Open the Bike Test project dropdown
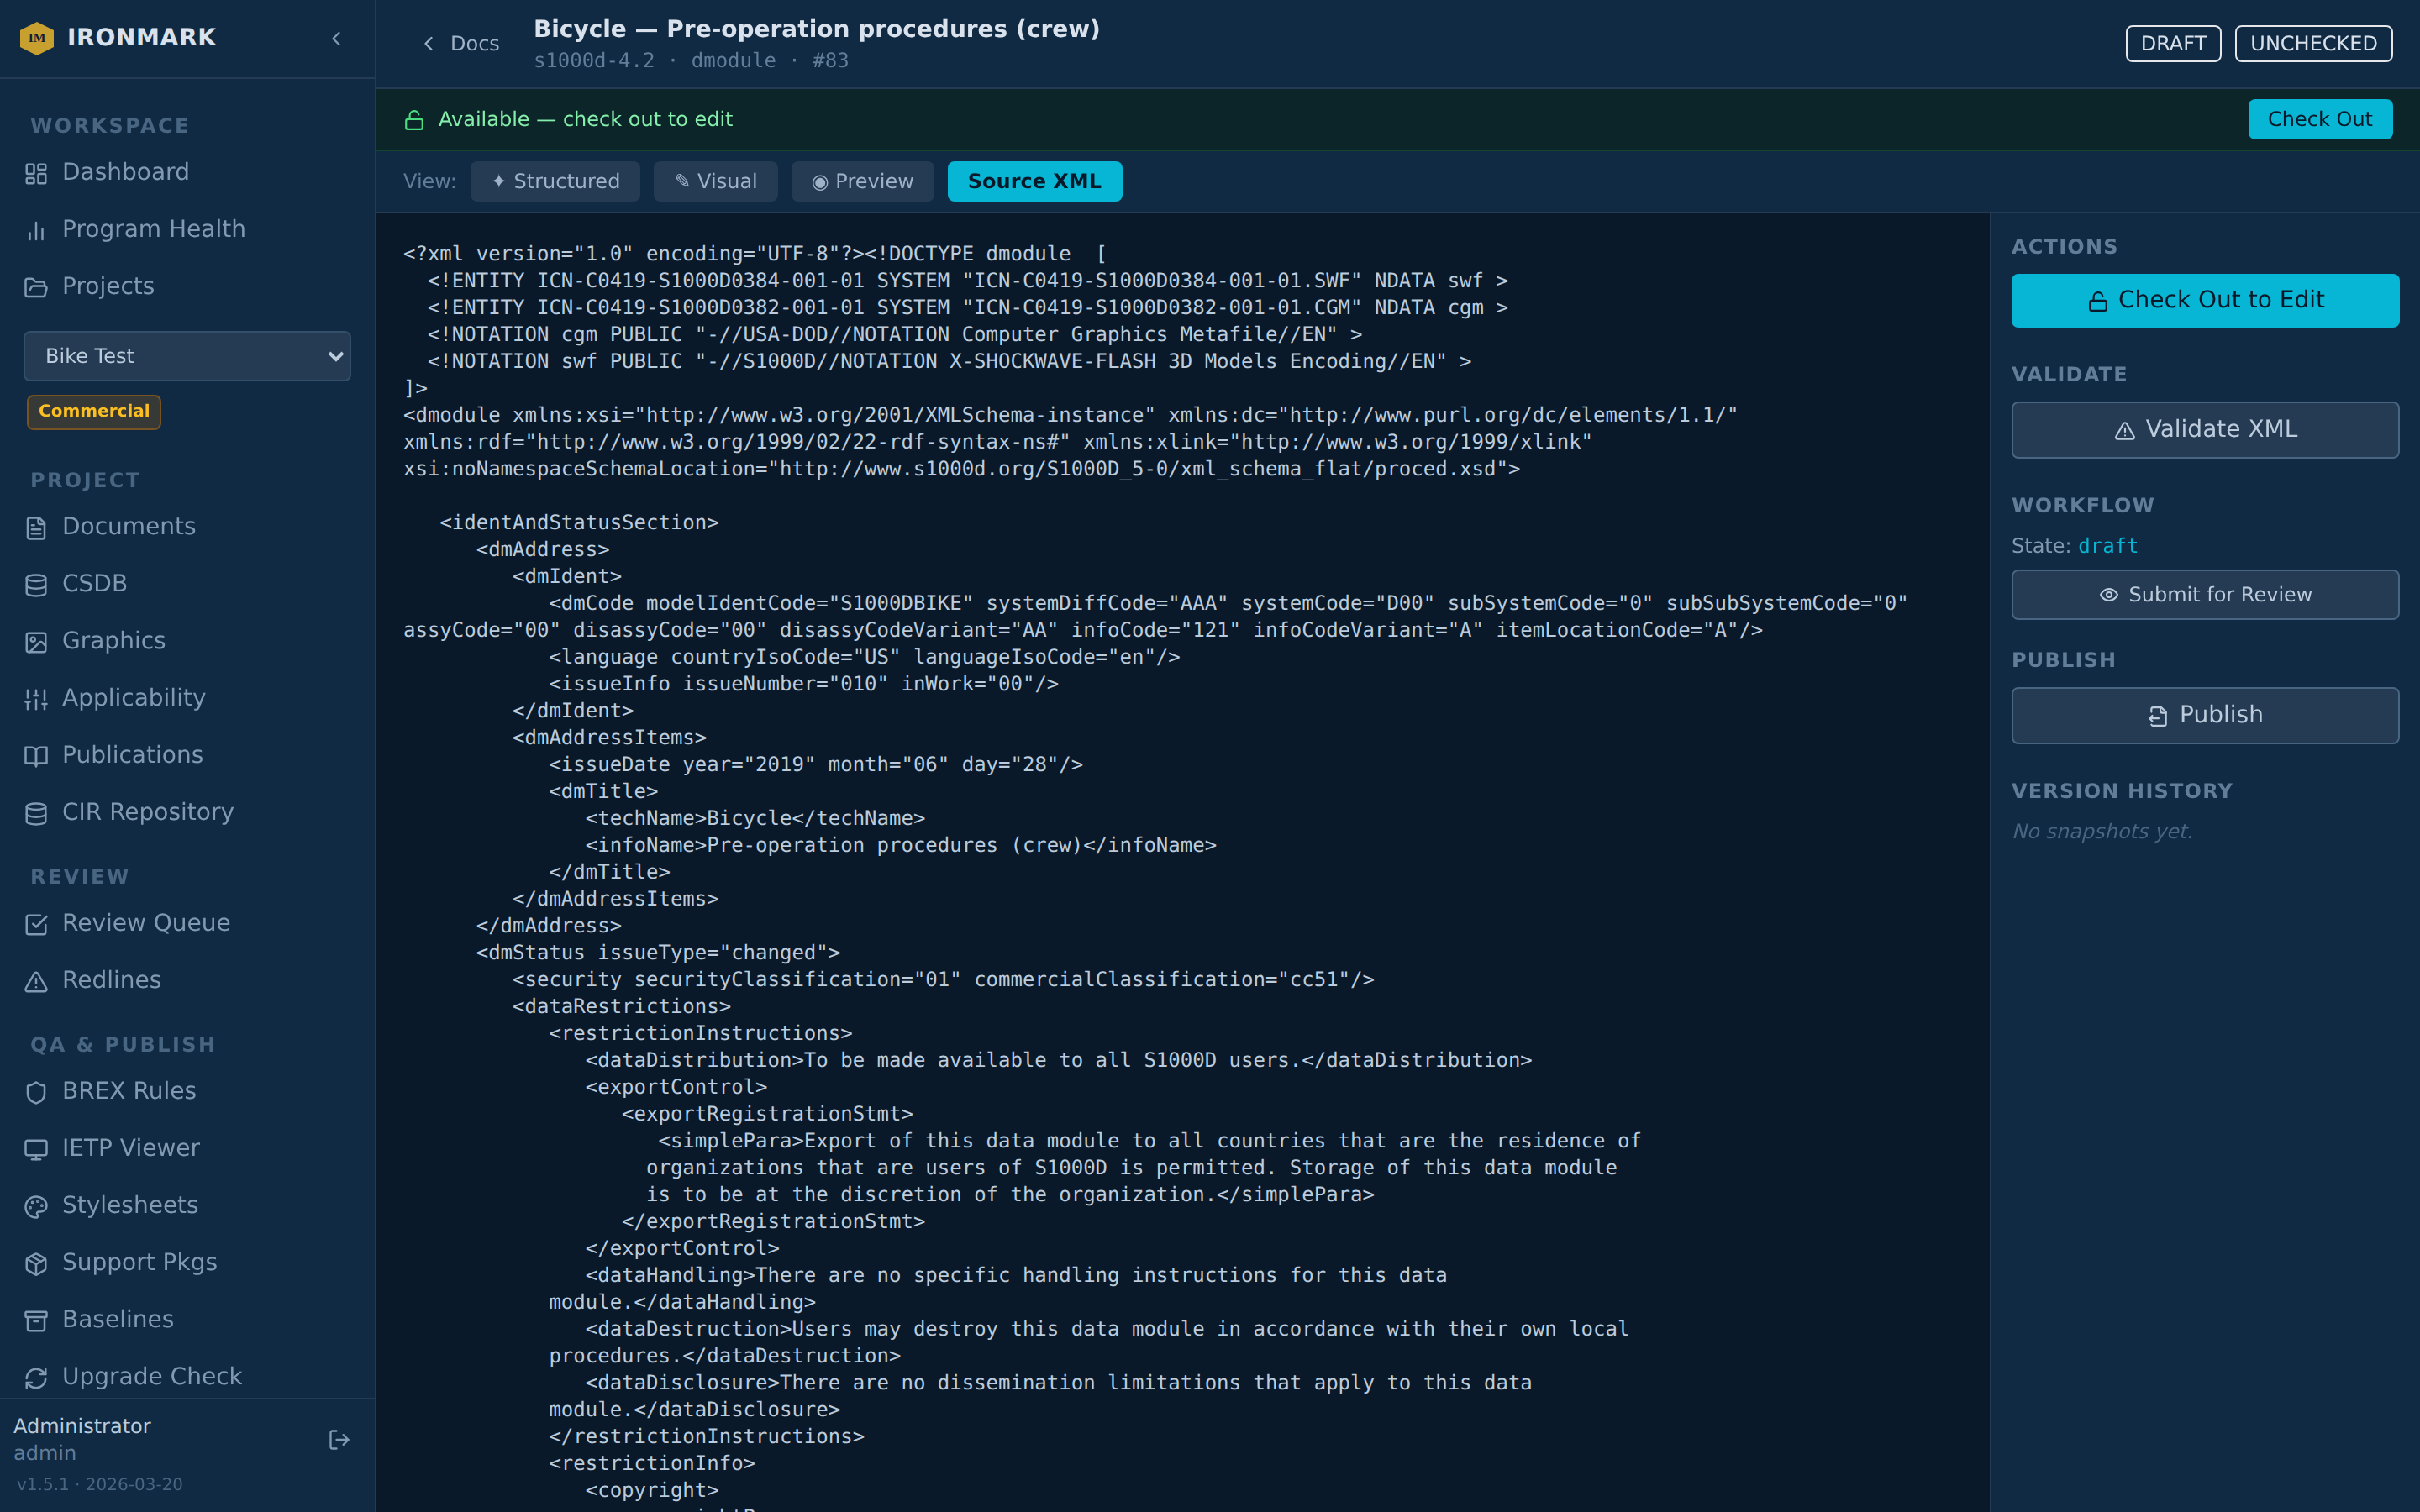Image resolution: width=2420 pixels, height=1512 pixels. click(187, 356)
